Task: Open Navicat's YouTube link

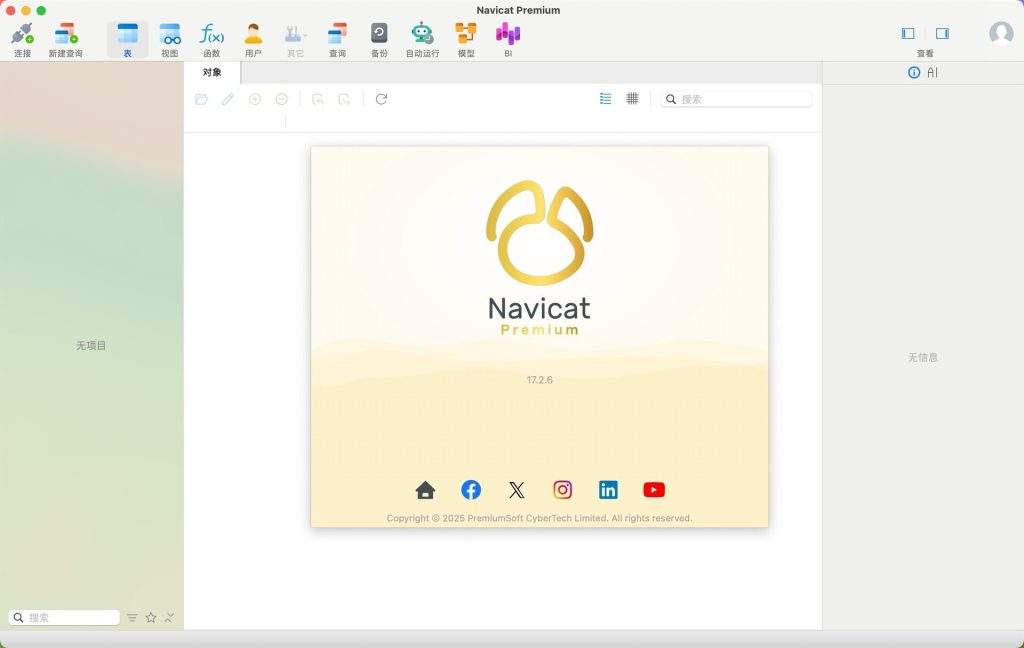Action: coord(654,490)
